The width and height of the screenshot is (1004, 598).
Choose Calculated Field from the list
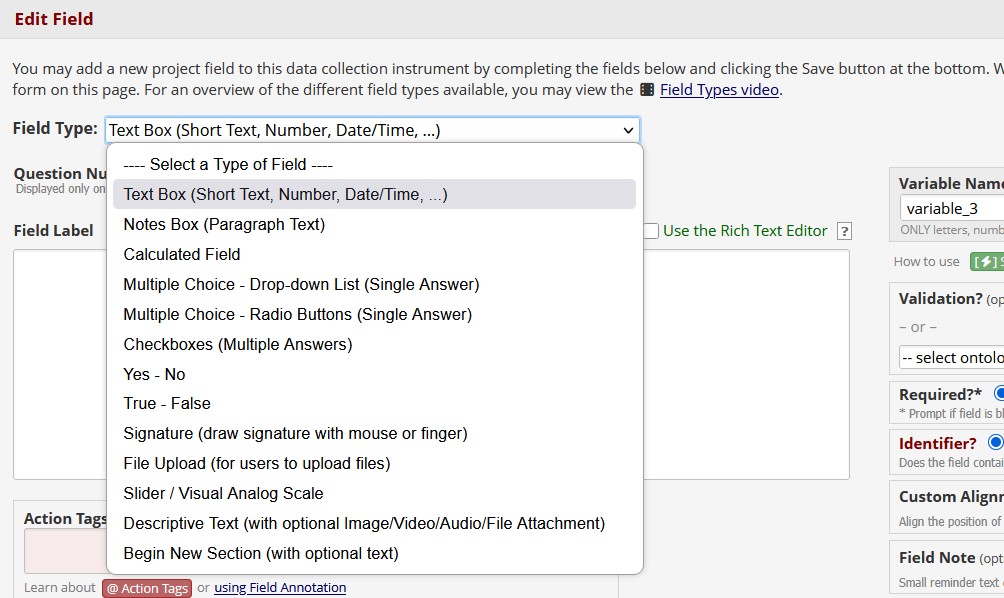[181, 254]
